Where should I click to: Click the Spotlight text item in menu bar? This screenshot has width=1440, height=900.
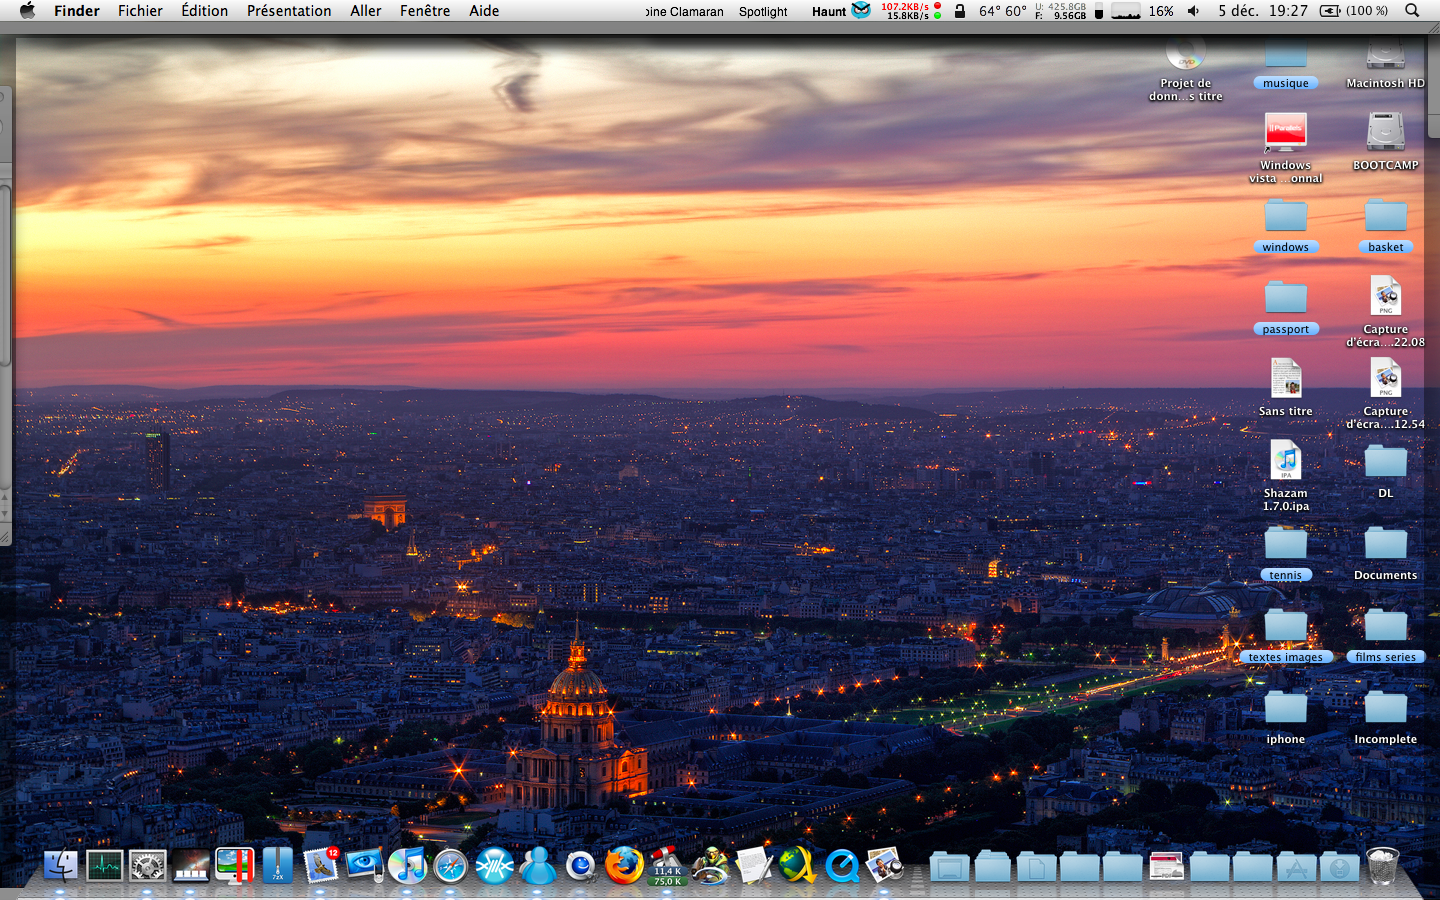click(x=763, y=11)
